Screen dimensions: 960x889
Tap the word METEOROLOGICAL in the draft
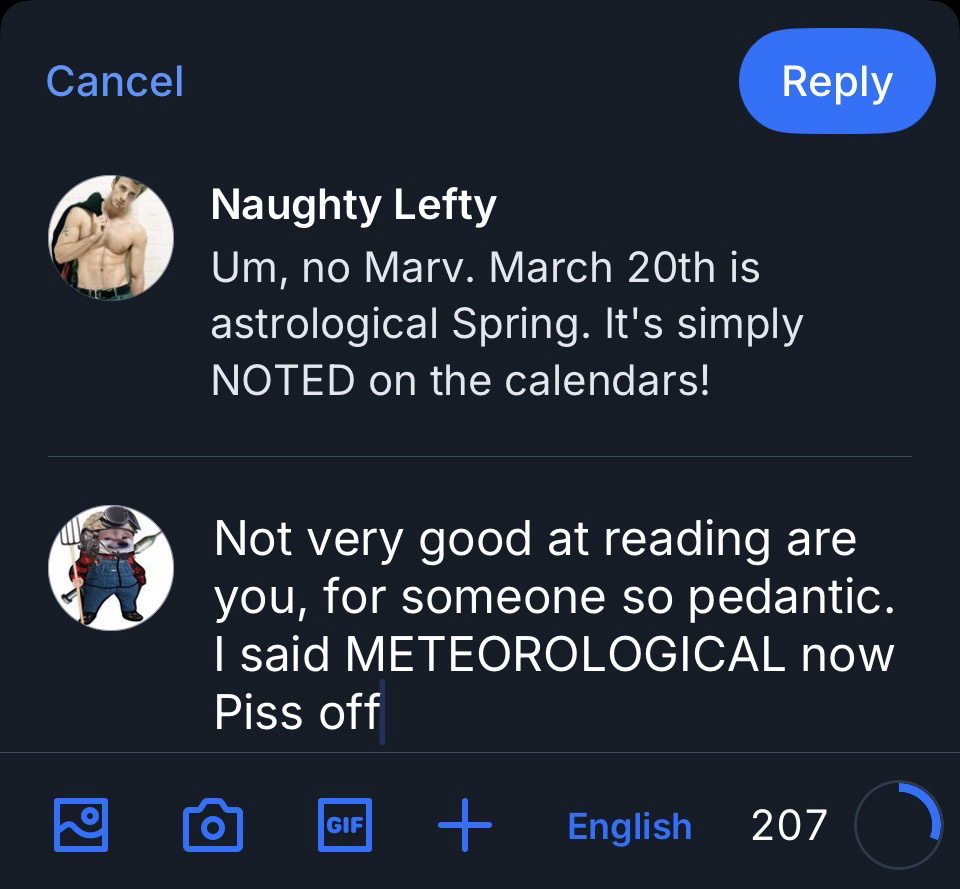(564, 655)
